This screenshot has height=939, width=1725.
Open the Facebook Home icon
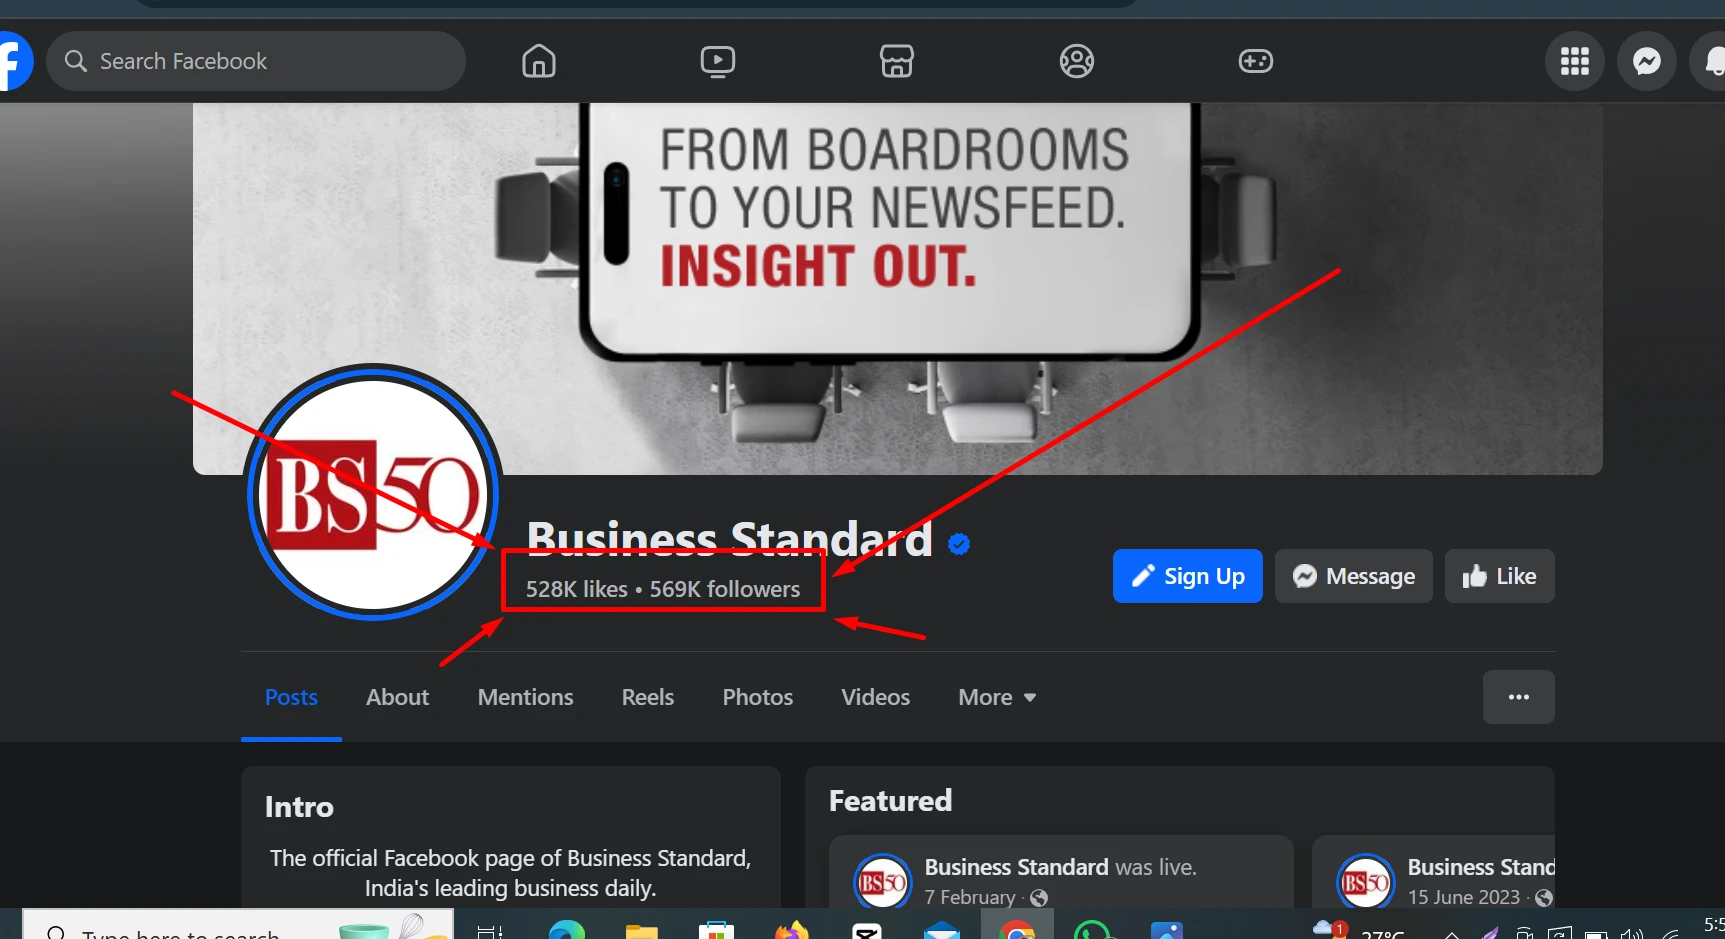pyautogui.click(x=538, y=61)
